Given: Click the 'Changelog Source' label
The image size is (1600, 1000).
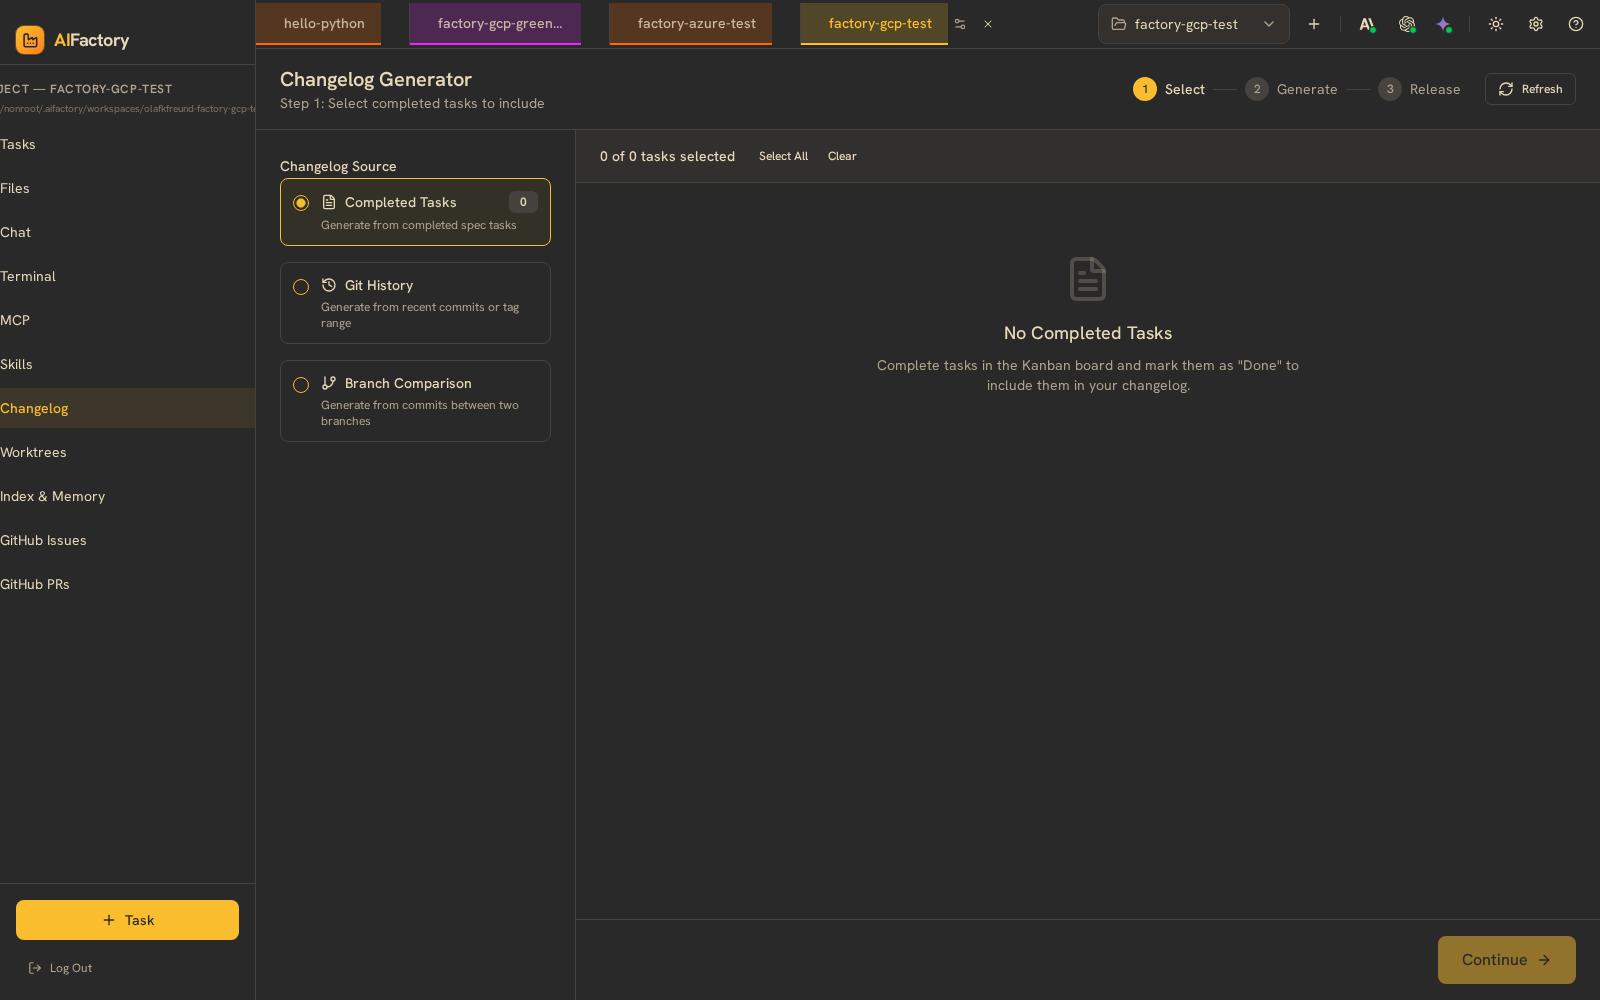Looking at the screenshot, I should click(x=338, y=166).
